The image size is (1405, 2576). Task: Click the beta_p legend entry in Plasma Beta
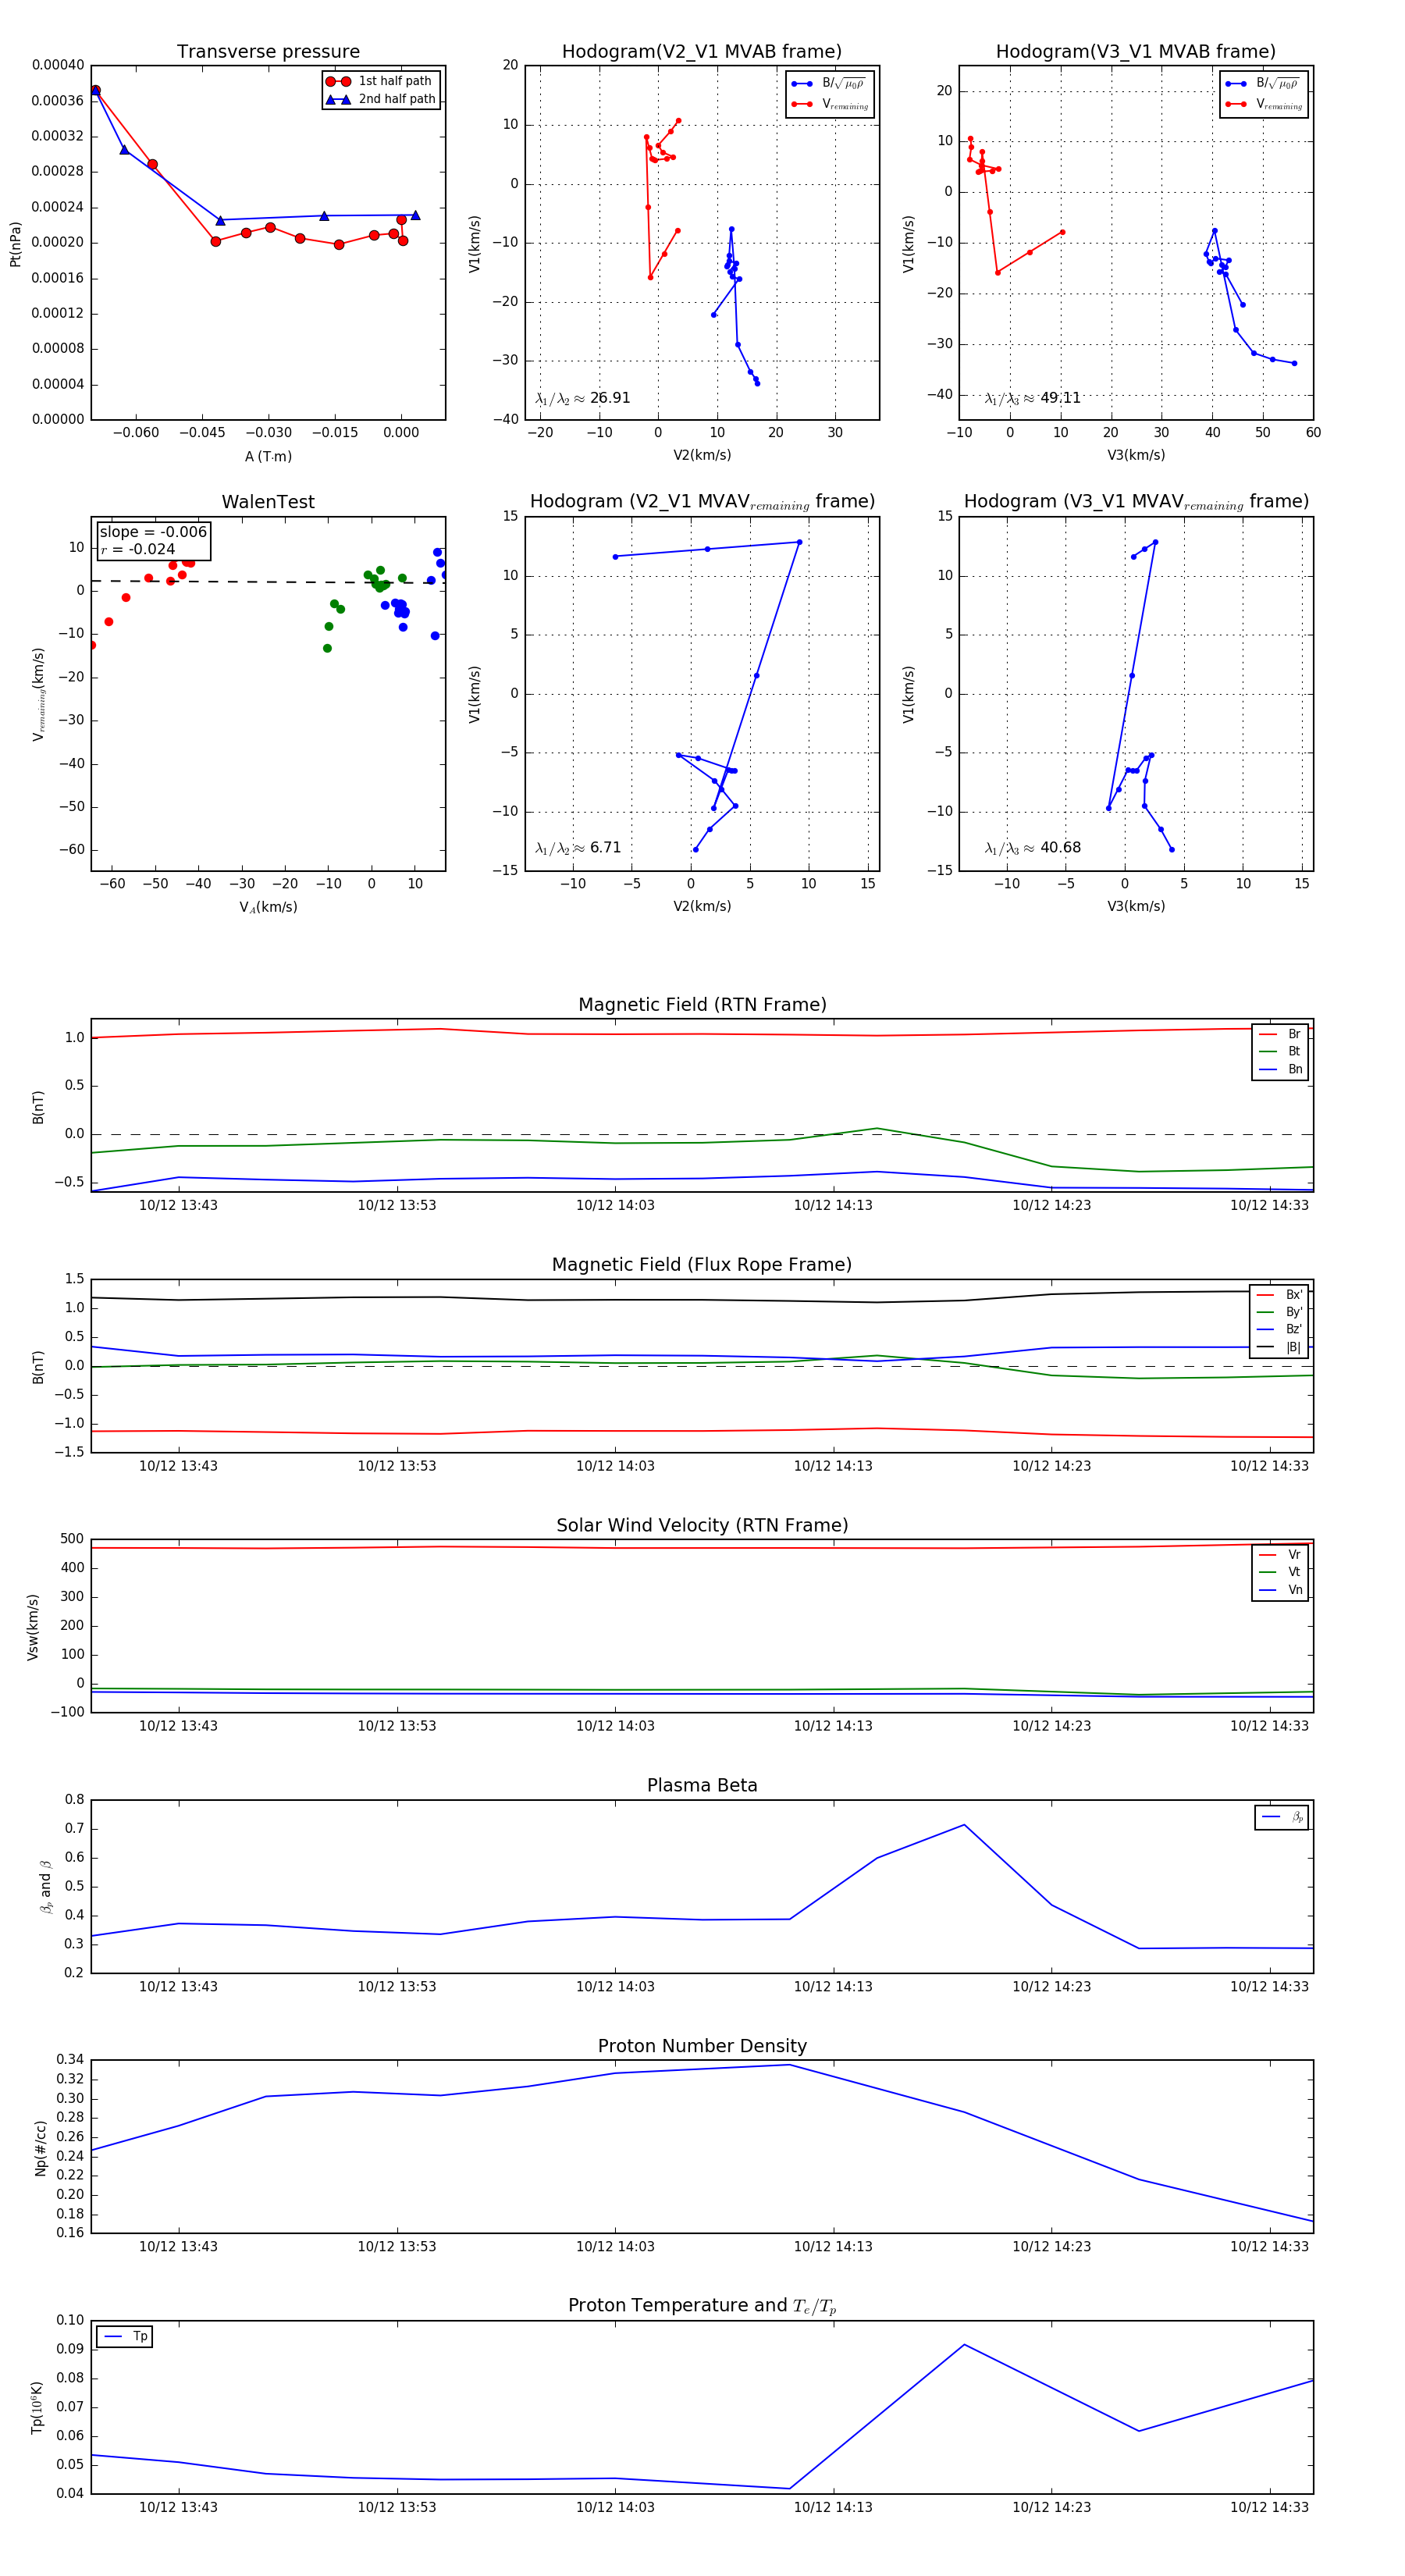pyautogui.click(x=1283, y=1817)
